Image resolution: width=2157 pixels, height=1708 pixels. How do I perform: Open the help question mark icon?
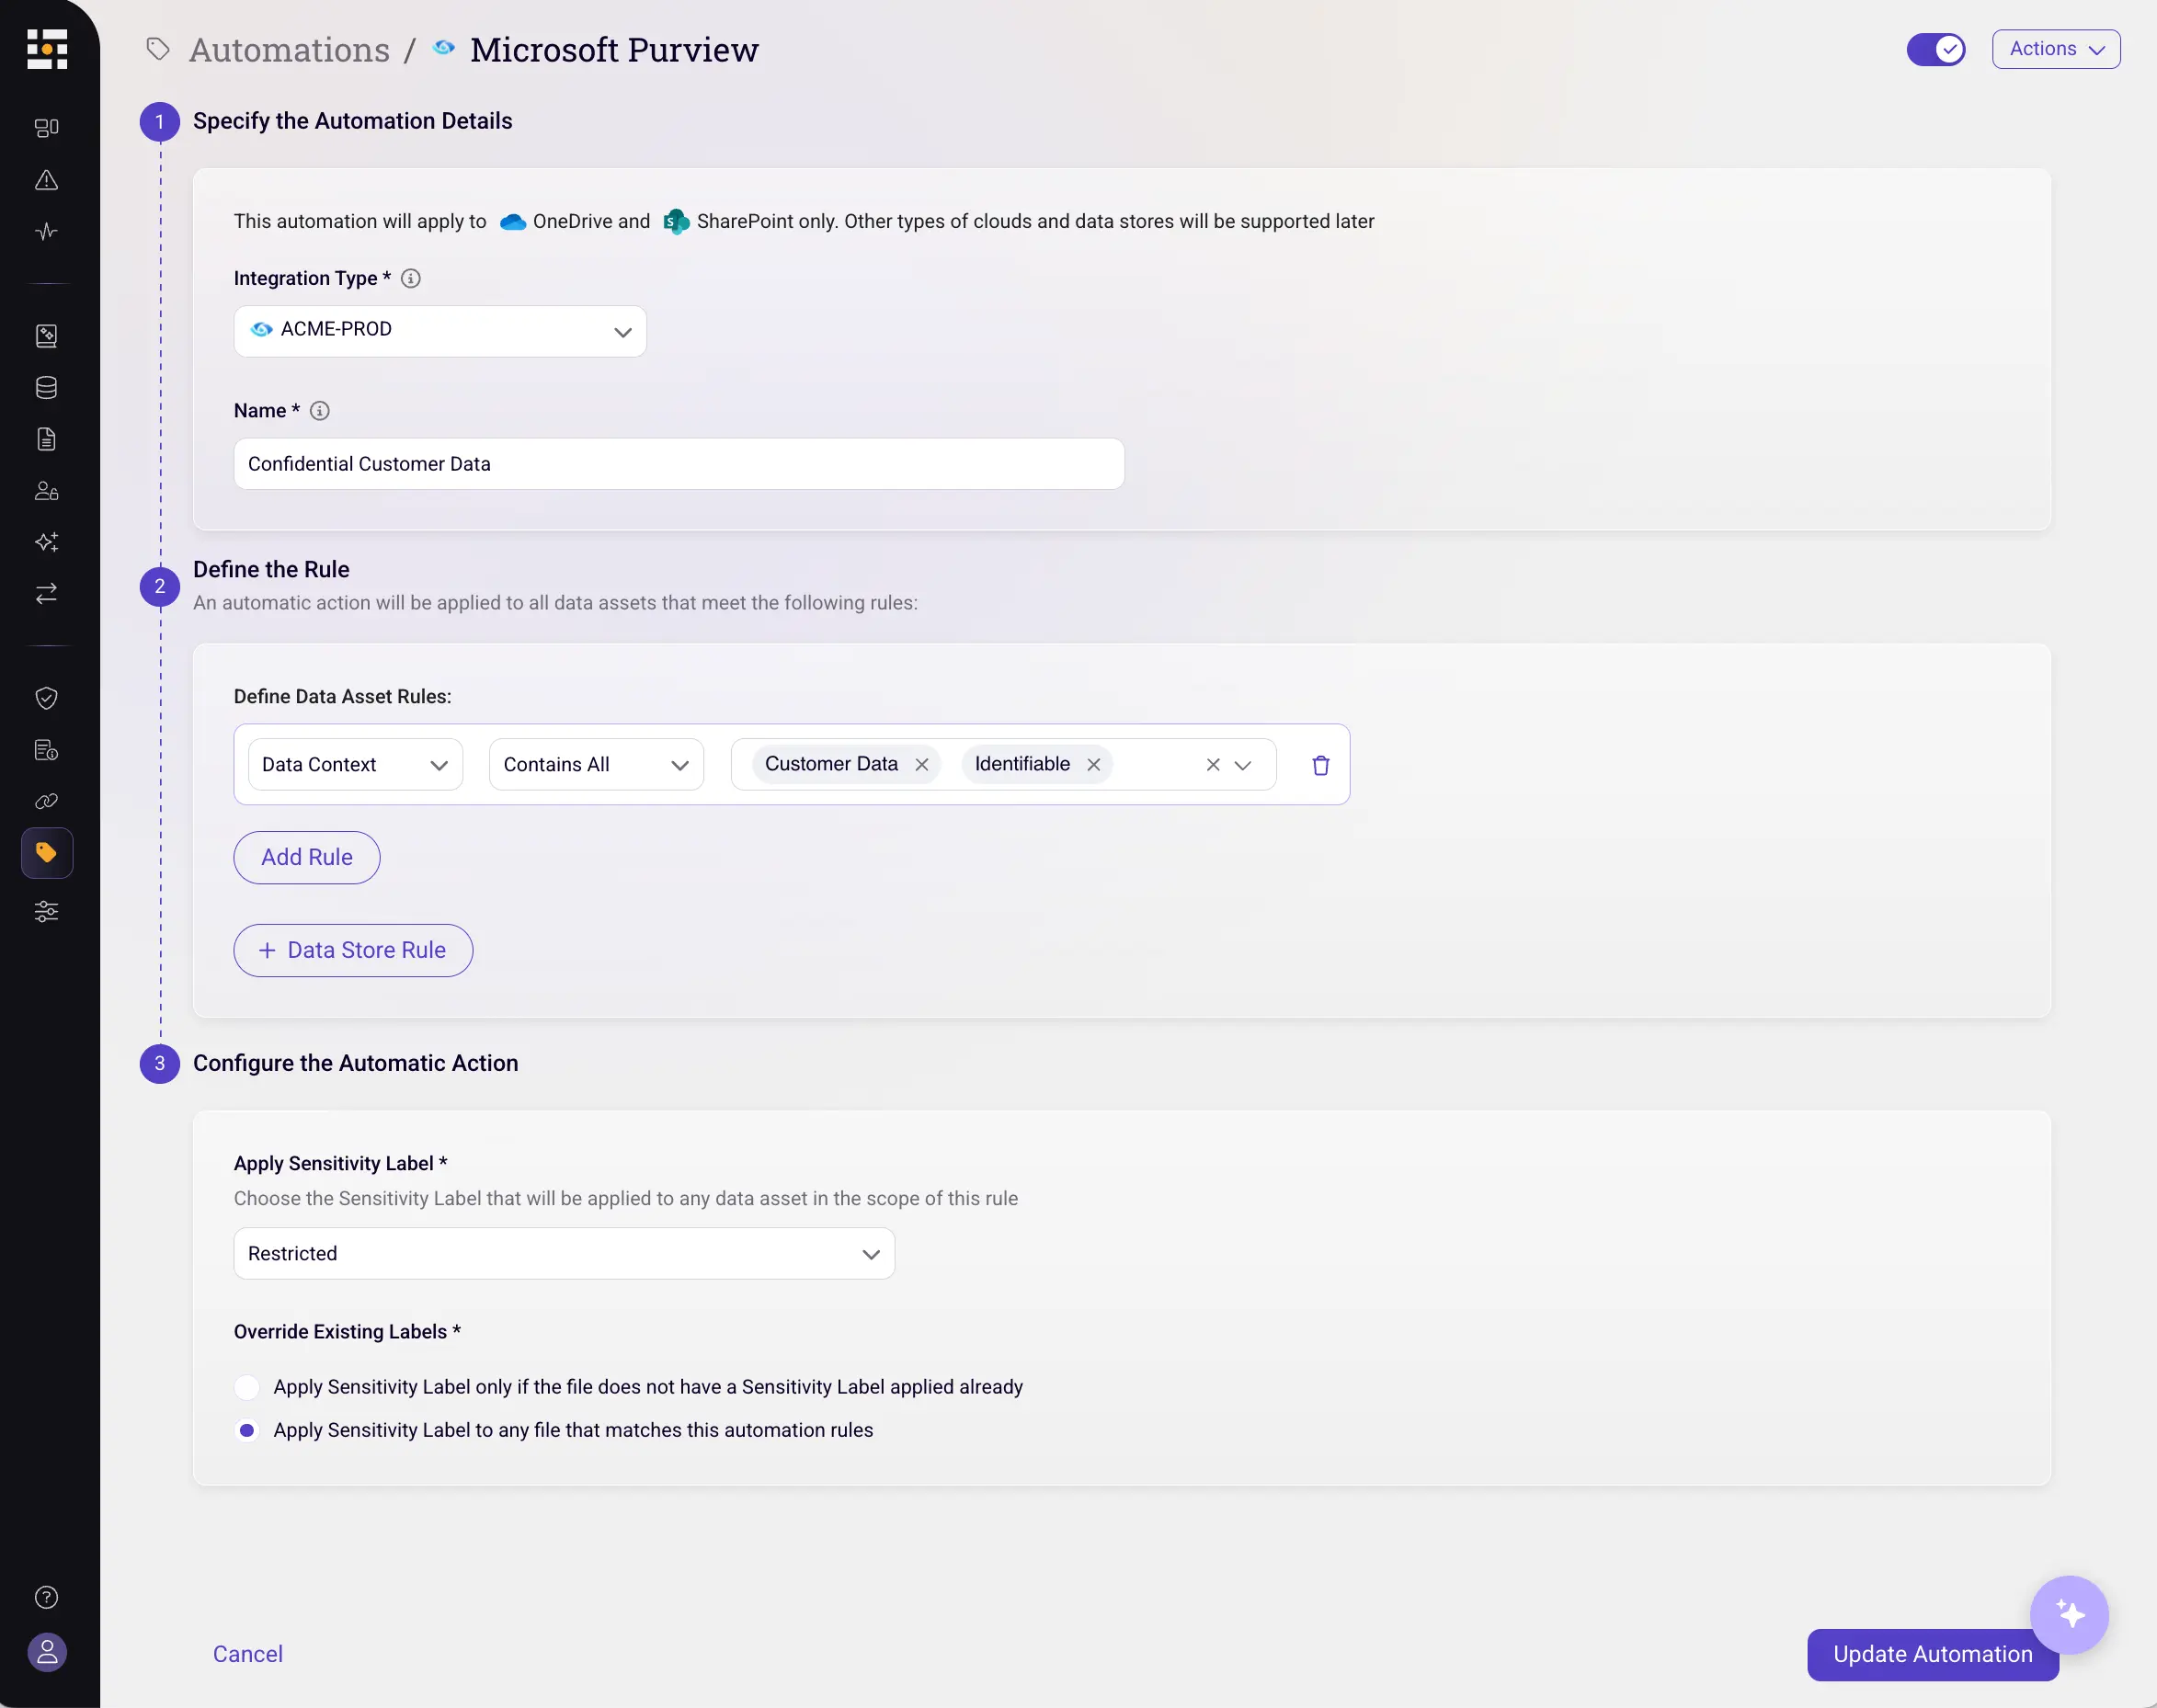click(x=47, y=1597)
